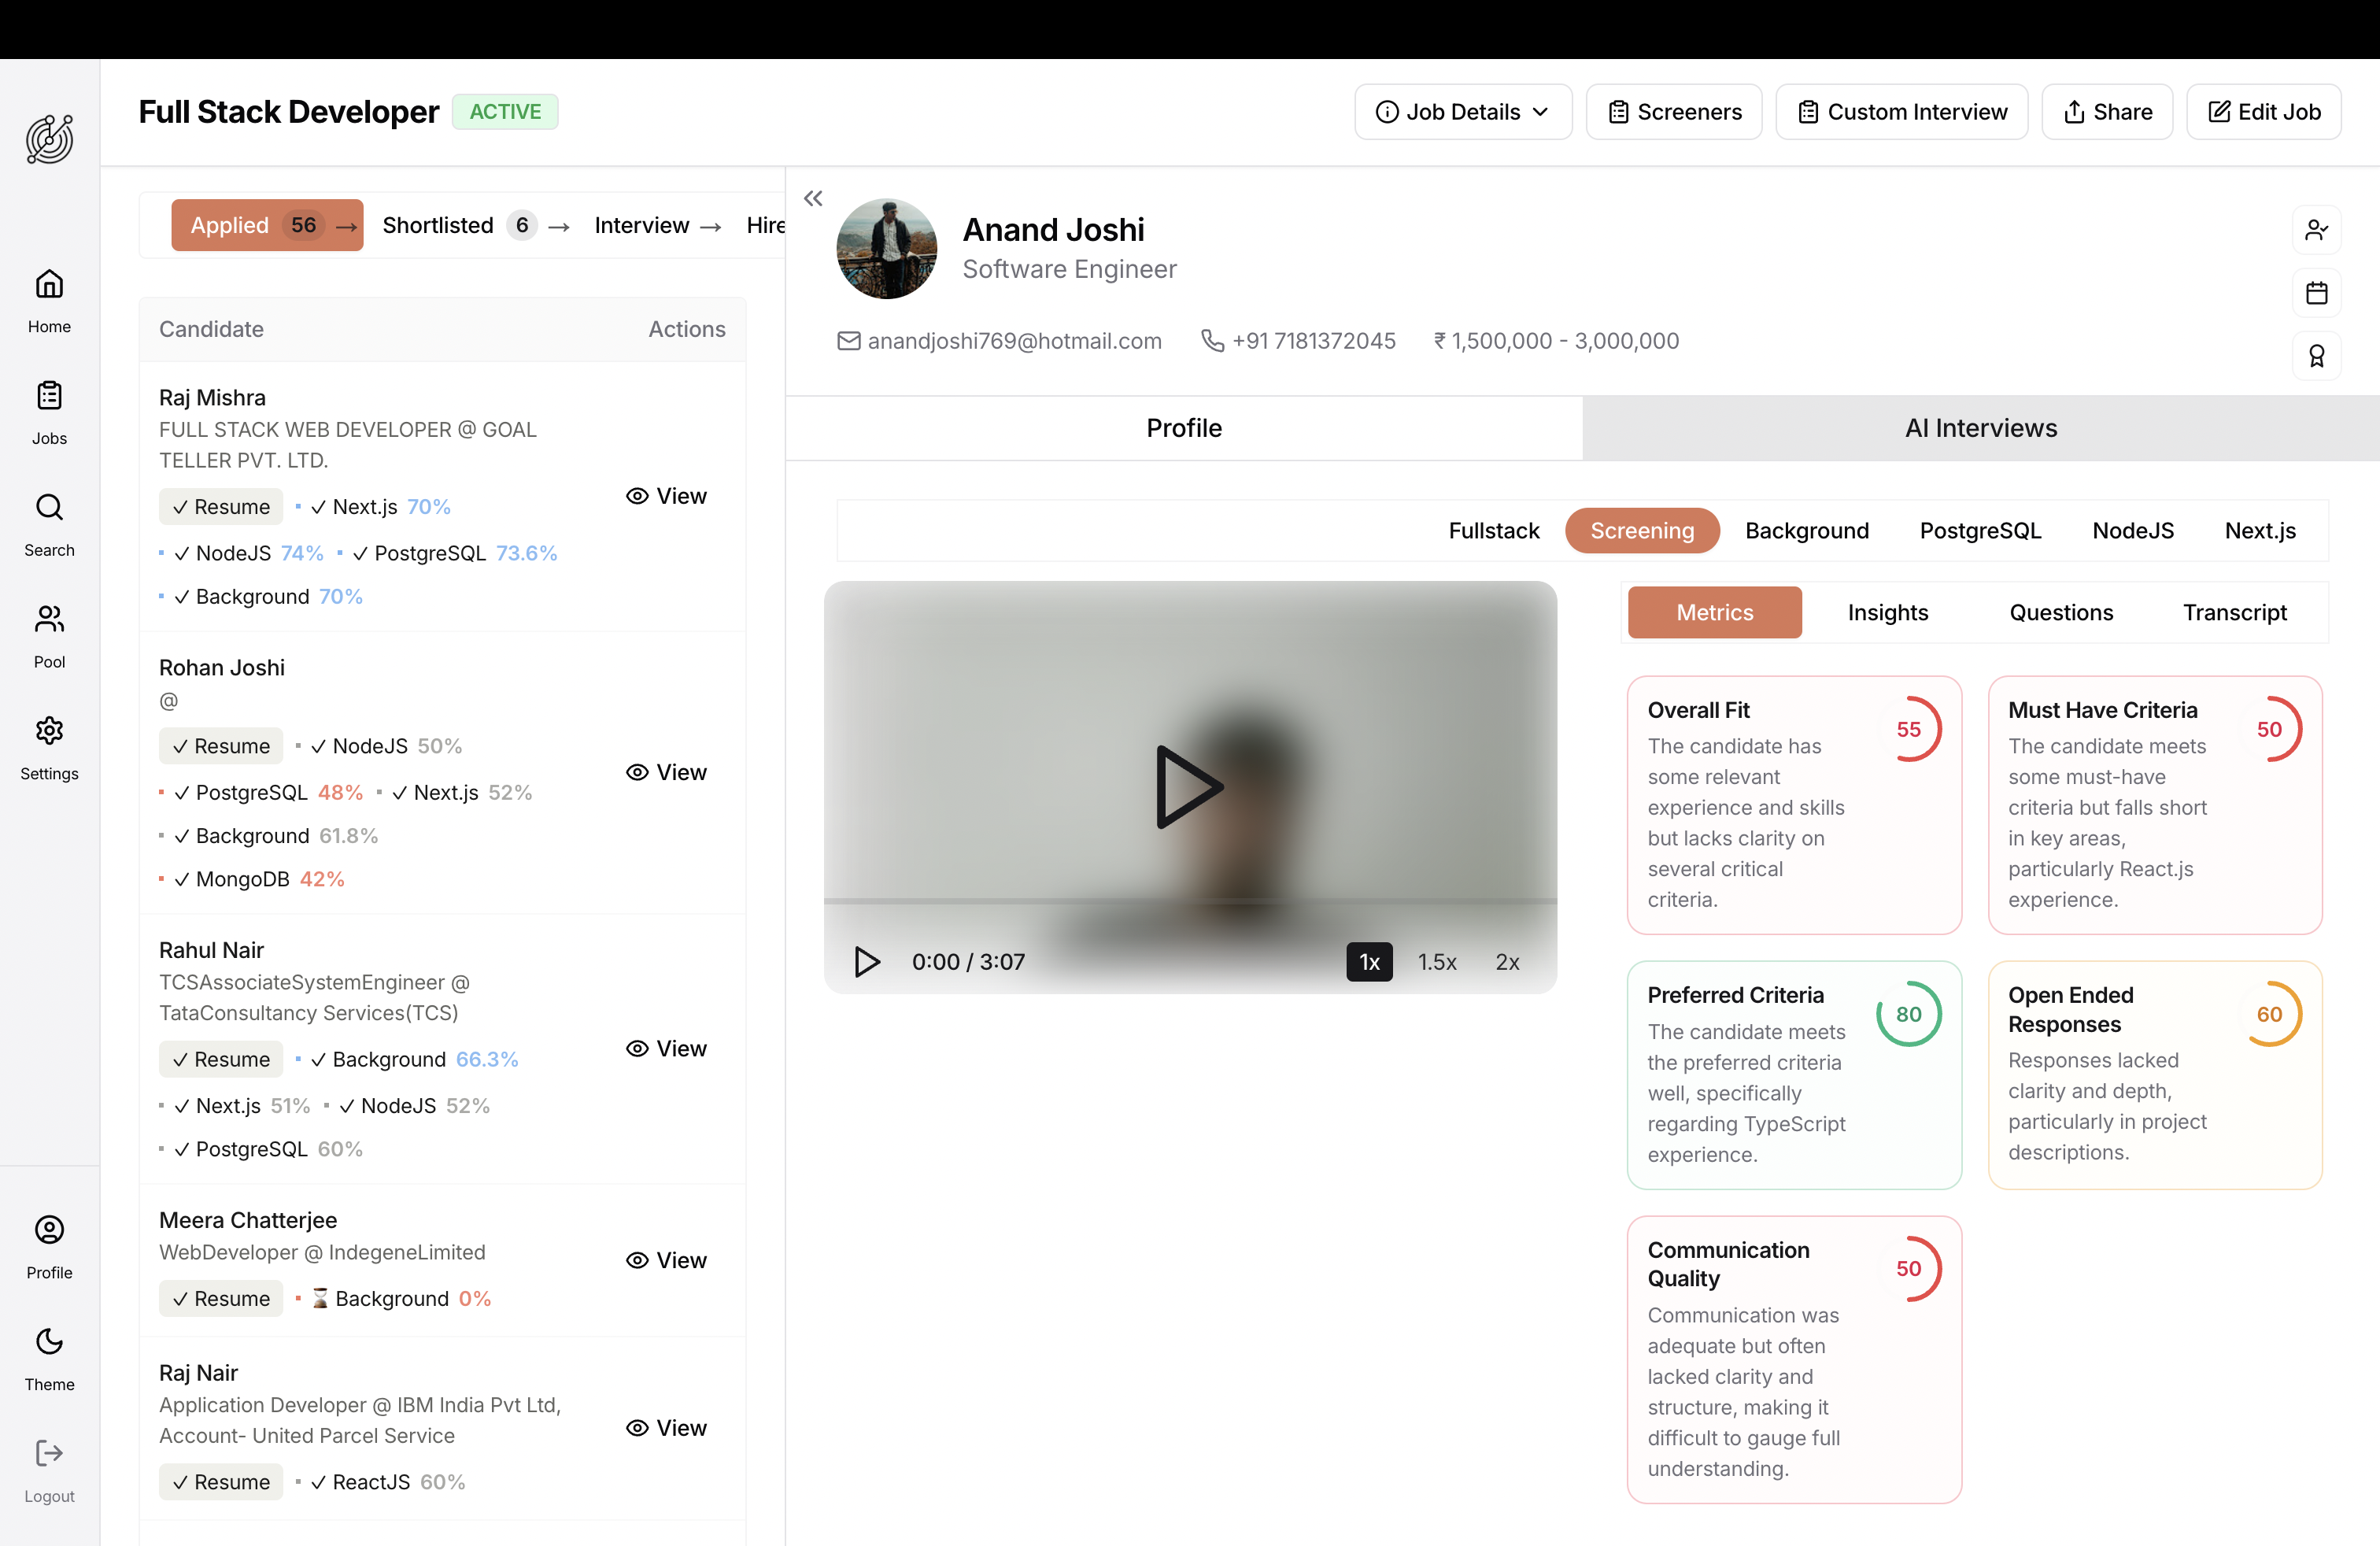The width and height of the screenshot is (2380, 1546).
Task: Expand the Job Details dropdown
Action: click(1462, 112)
